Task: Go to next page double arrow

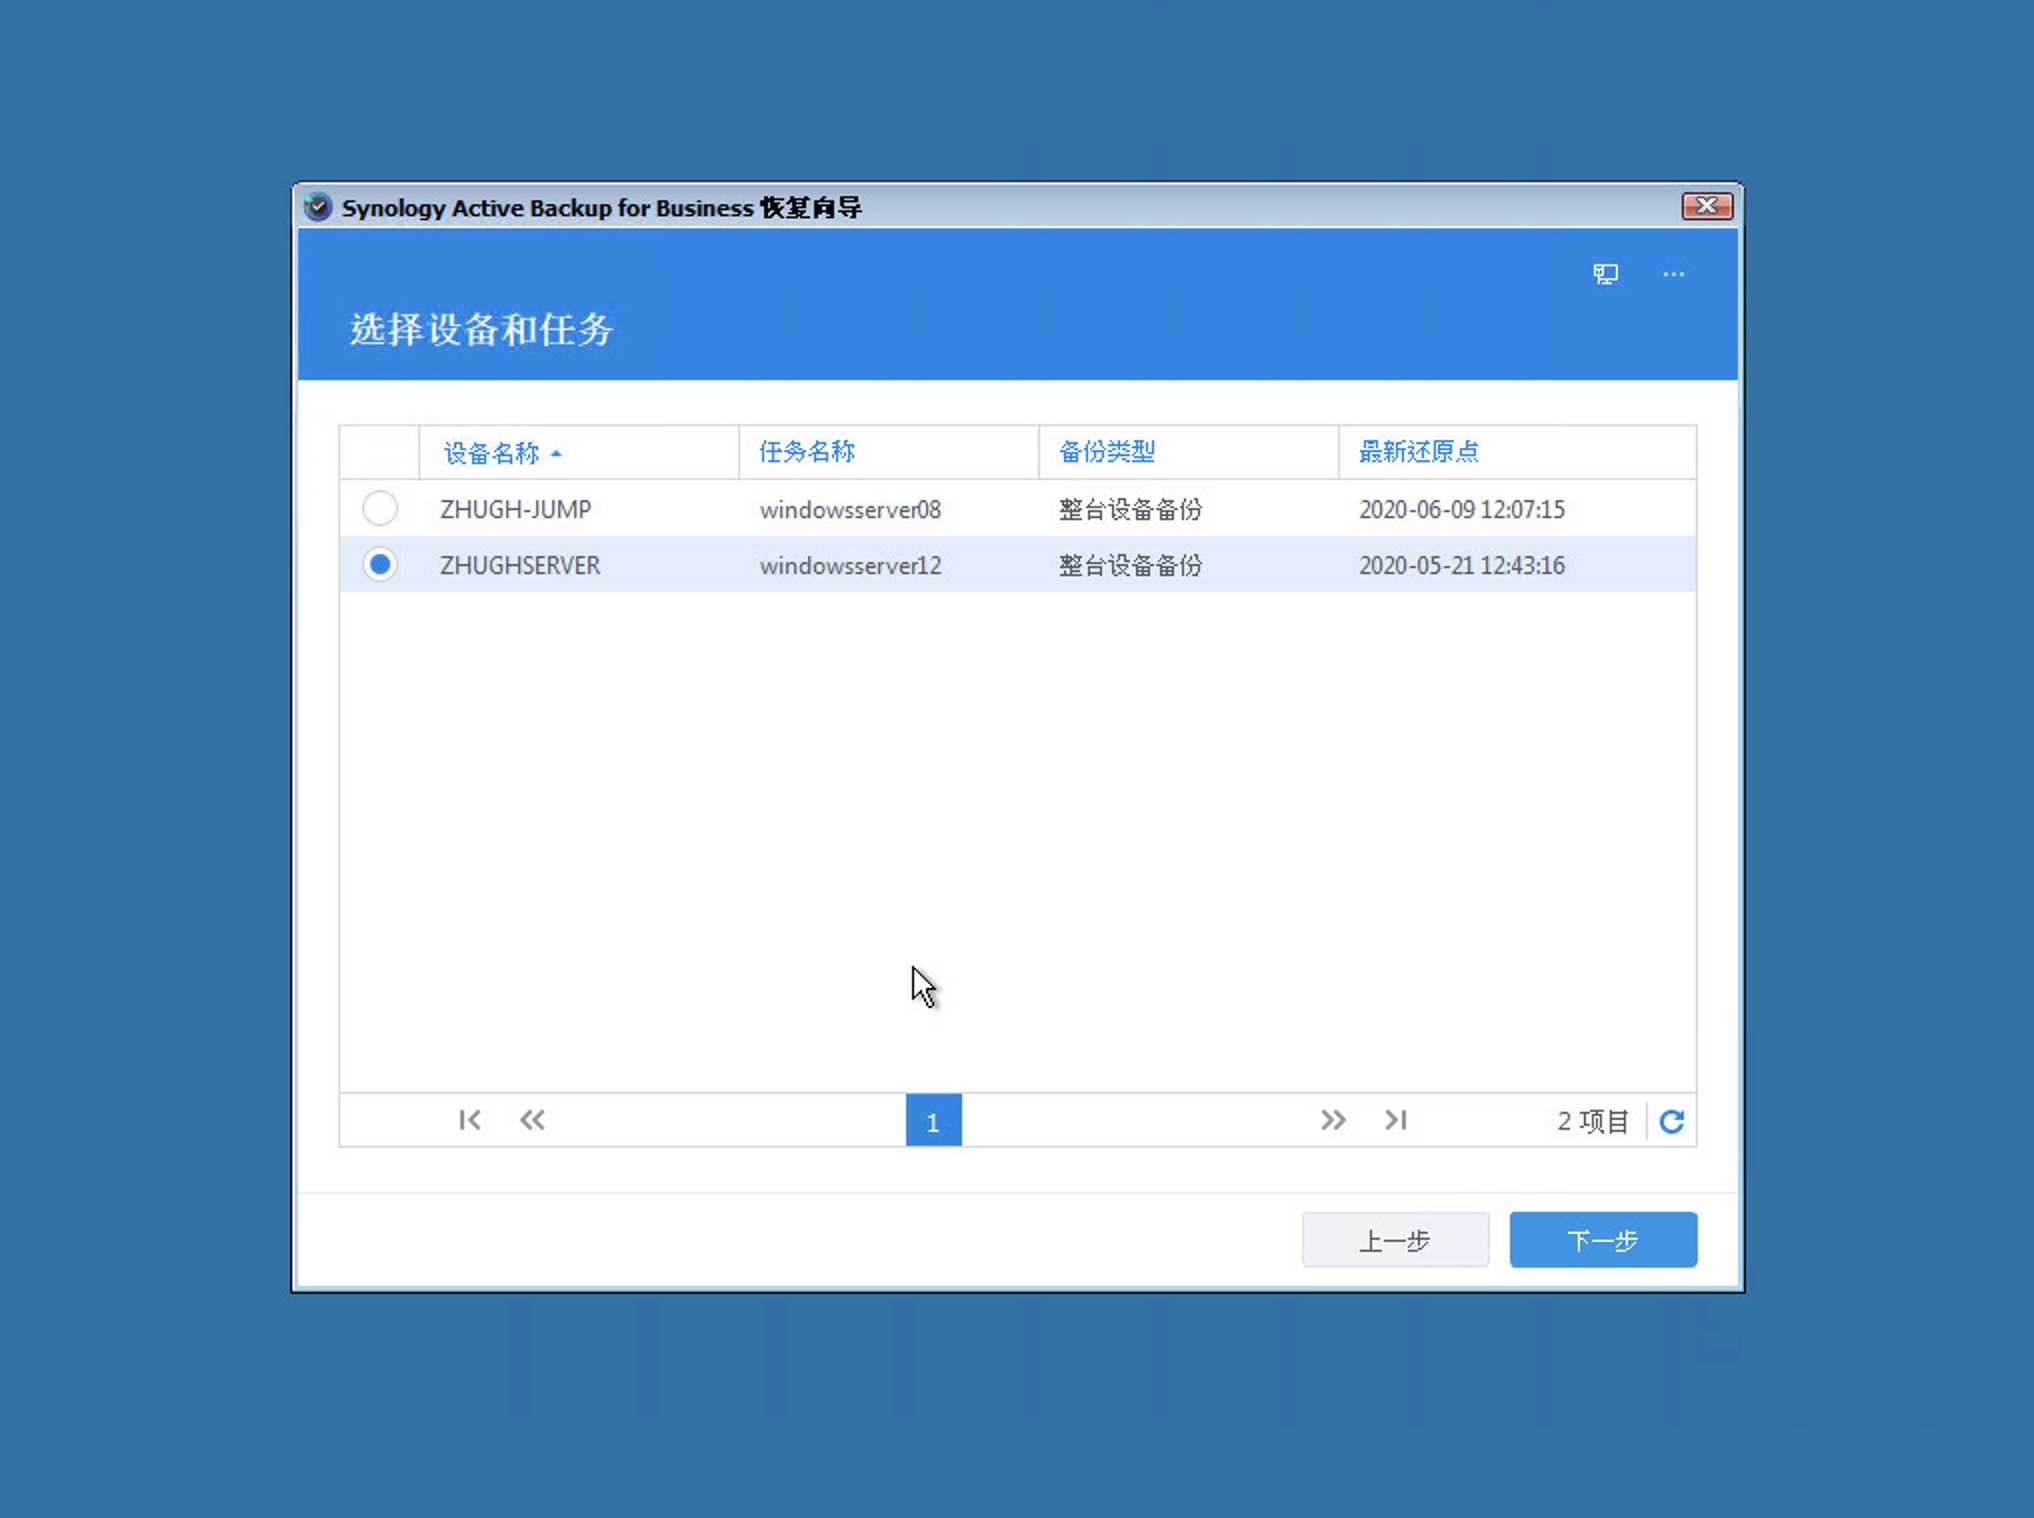Action: click(1333, 1120)
